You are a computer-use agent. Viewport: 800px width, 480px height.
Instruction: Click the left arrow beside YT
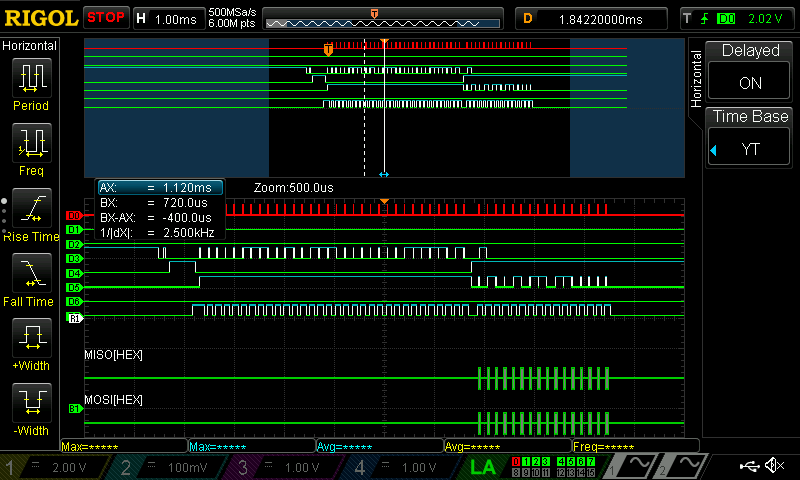coord(714,150)
